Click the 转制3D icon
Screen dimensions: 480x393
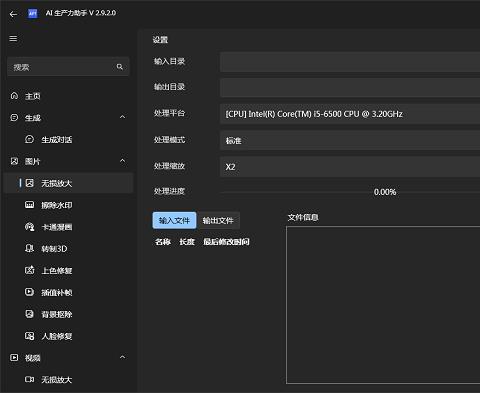[x=29, y=248]
